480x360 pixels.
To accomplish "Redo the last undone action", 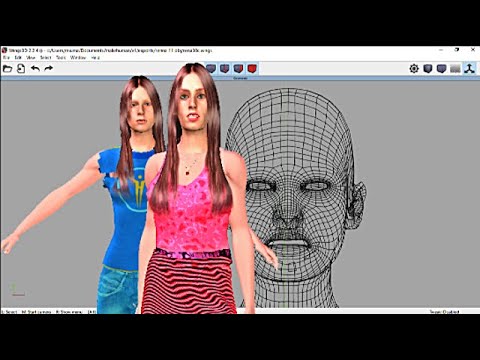I will click(49, 69).
